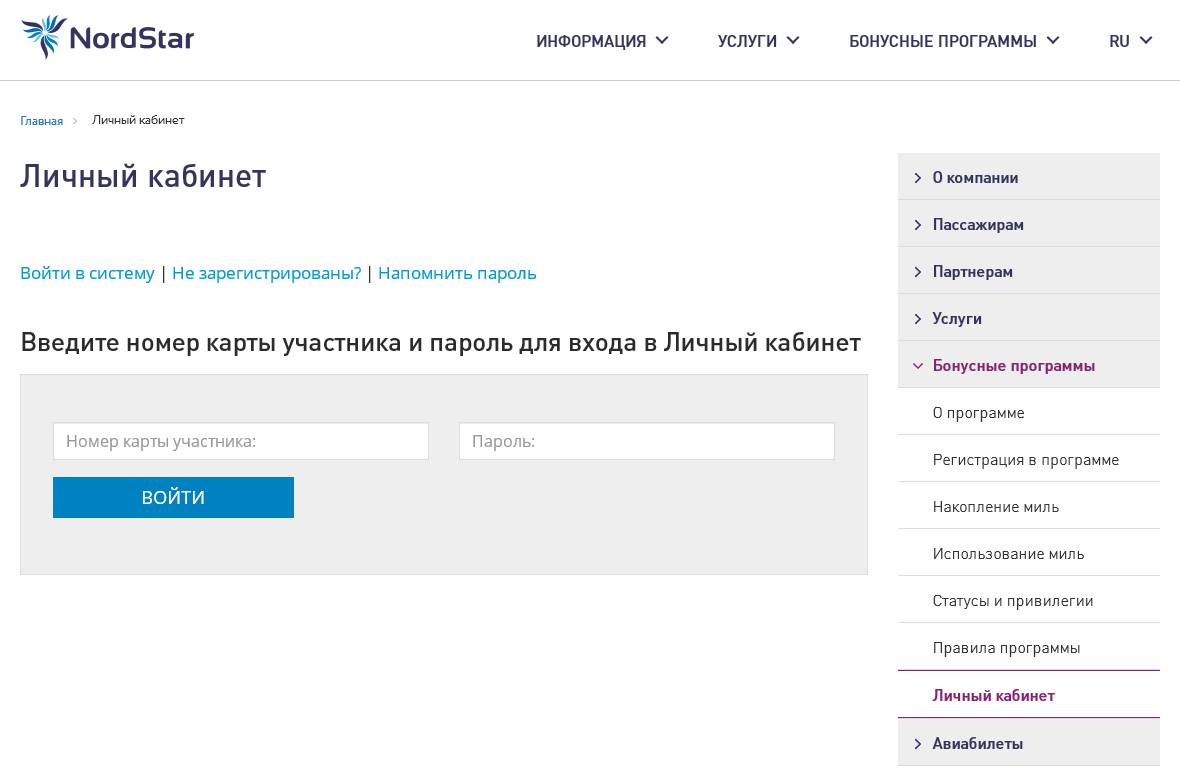The image size is (1180, 780).
Task: Click Напомнить пароль link
Action: click(457, 273)
